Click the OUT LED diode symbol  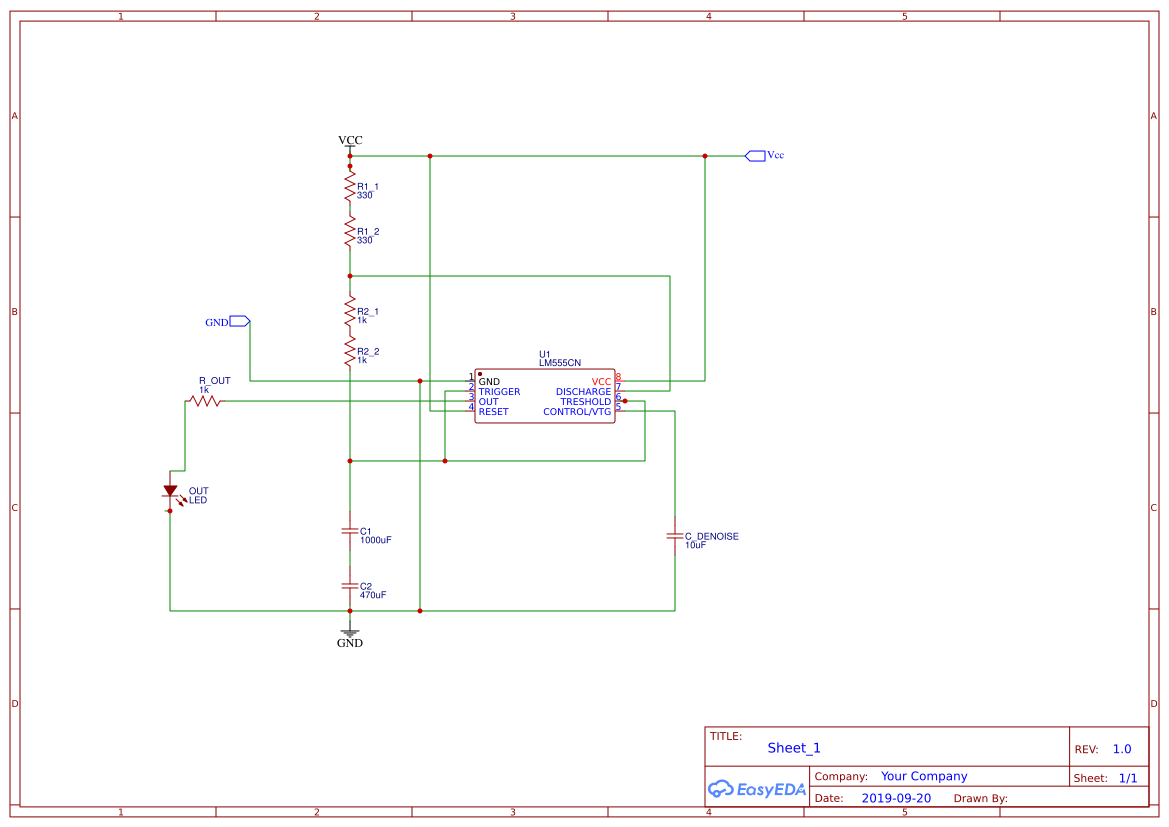170,492
